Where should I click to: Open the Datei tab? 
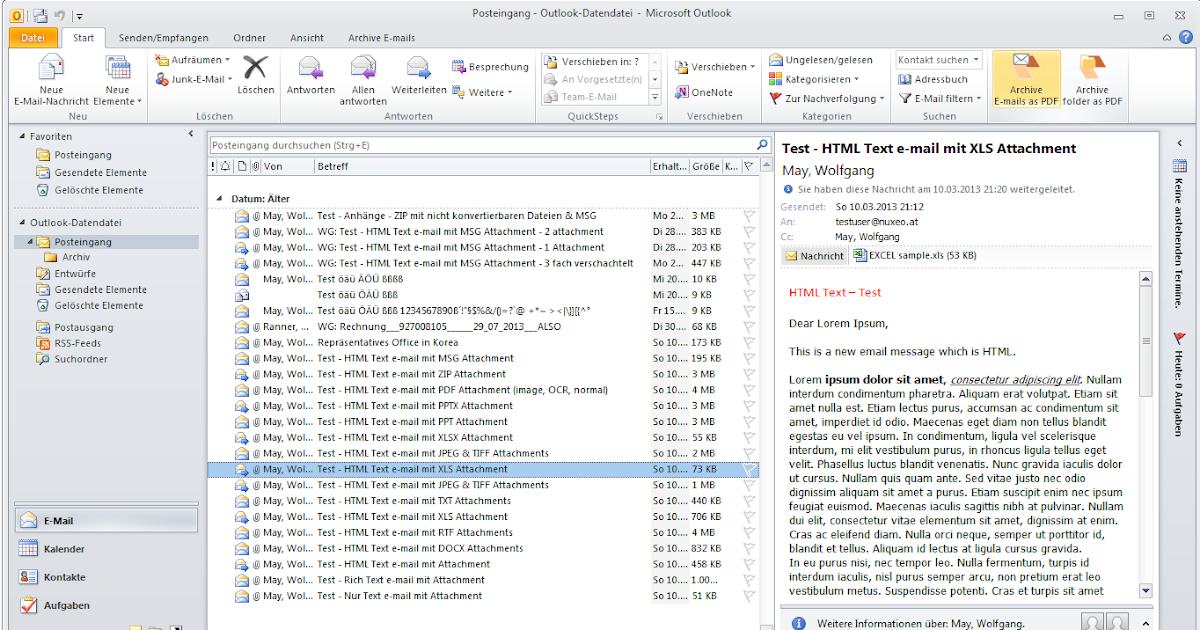[x=33, y=38]
